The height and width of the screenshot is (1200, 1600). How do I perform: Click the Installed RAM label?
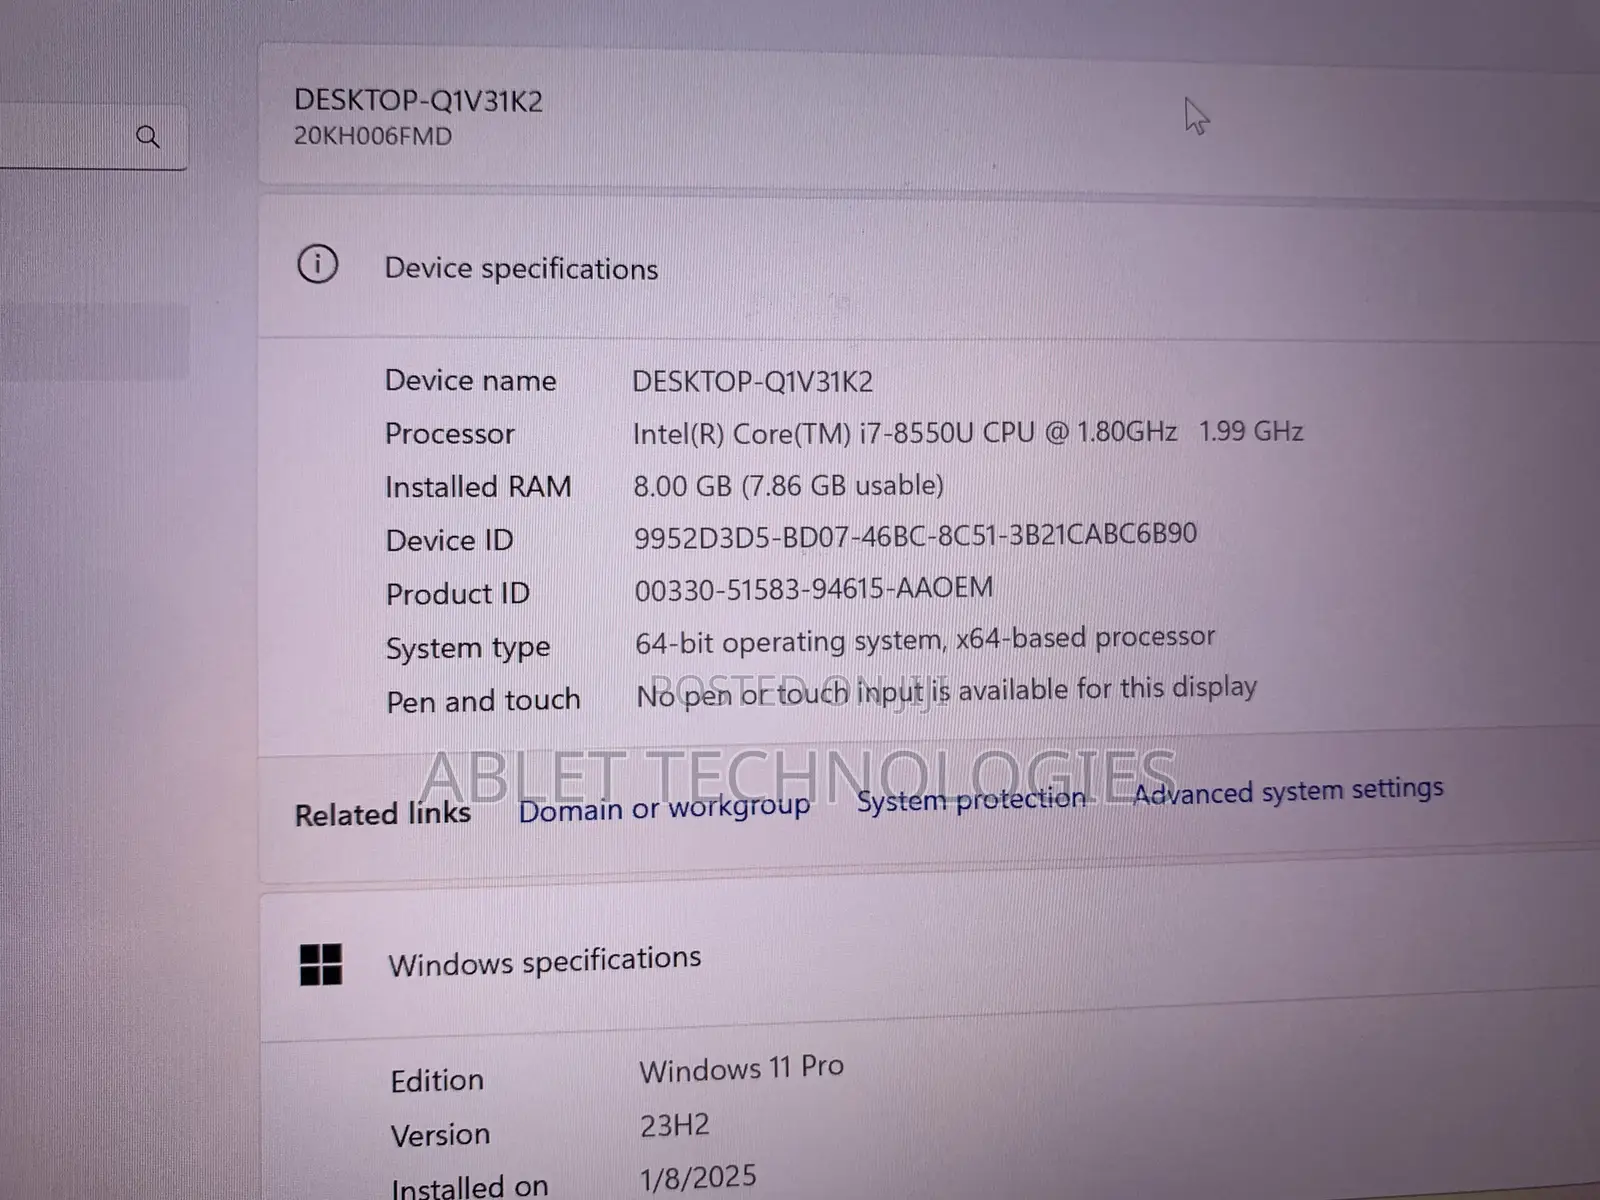478,487
